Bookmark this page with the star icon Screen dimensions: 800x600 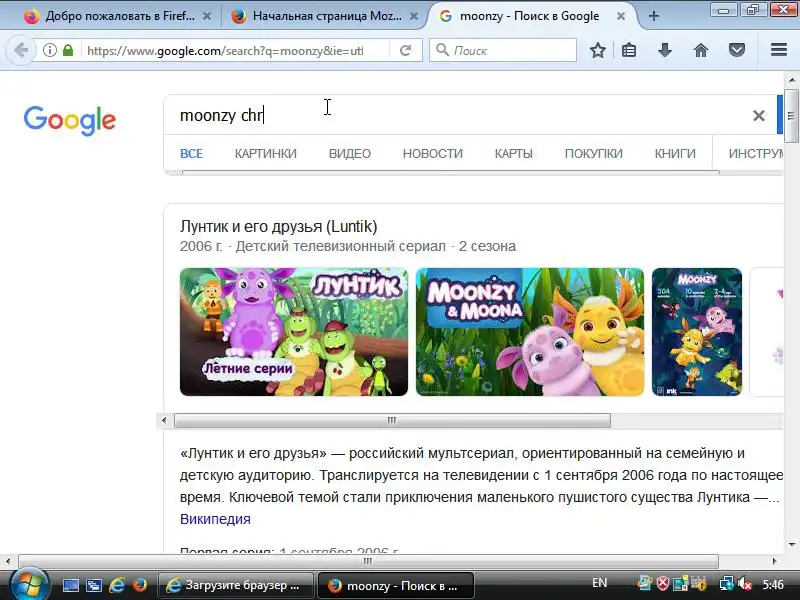598,50
